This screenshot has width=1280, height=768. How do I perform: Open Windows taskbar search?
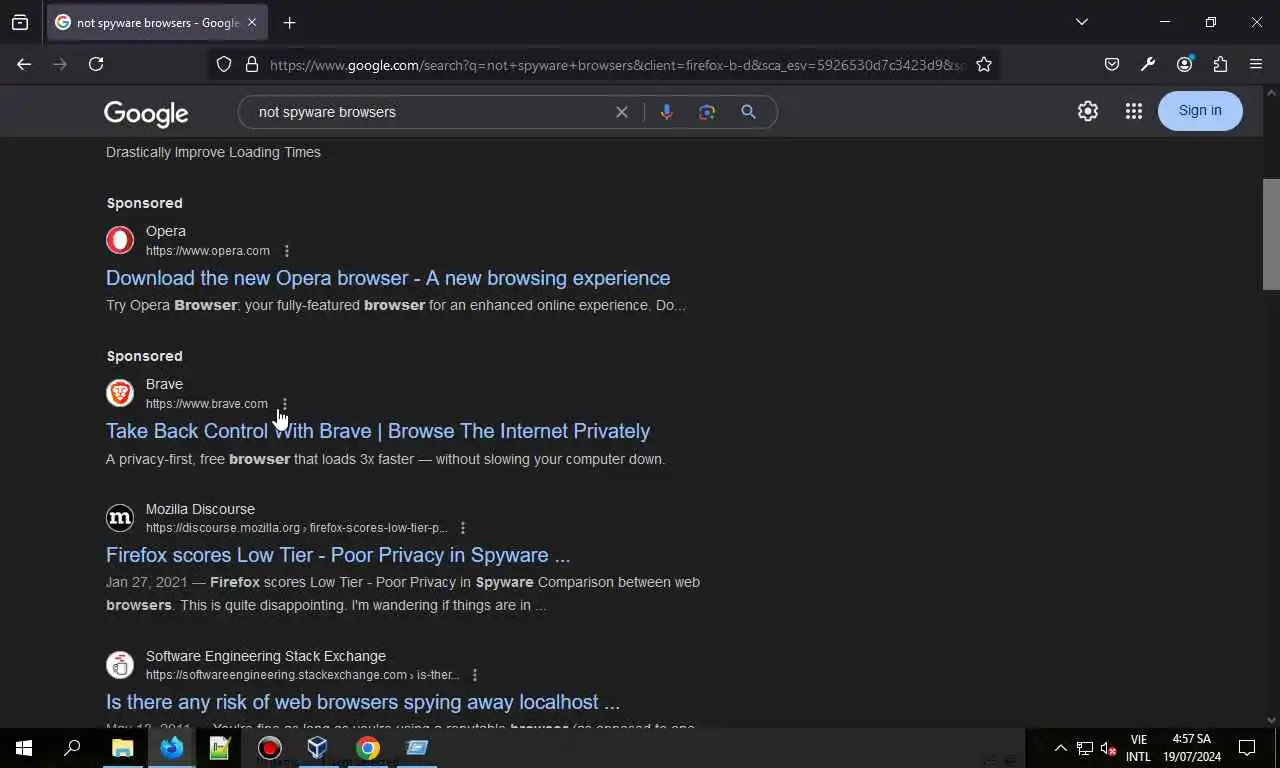[72, 748]
